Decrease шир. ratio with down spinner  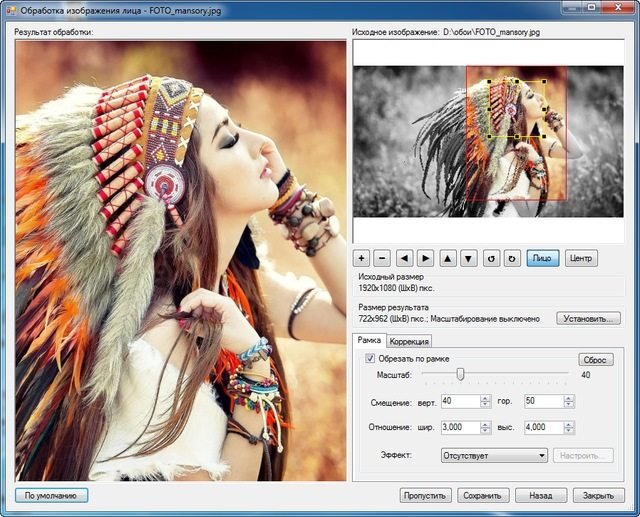click(x=485, y=430)
